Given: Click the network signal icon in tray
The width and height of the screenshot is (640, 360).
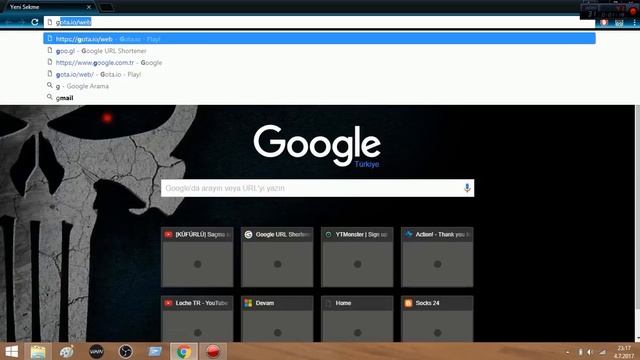Looking at the screenshot, I should pyautogui.click(x=602, y=352).
